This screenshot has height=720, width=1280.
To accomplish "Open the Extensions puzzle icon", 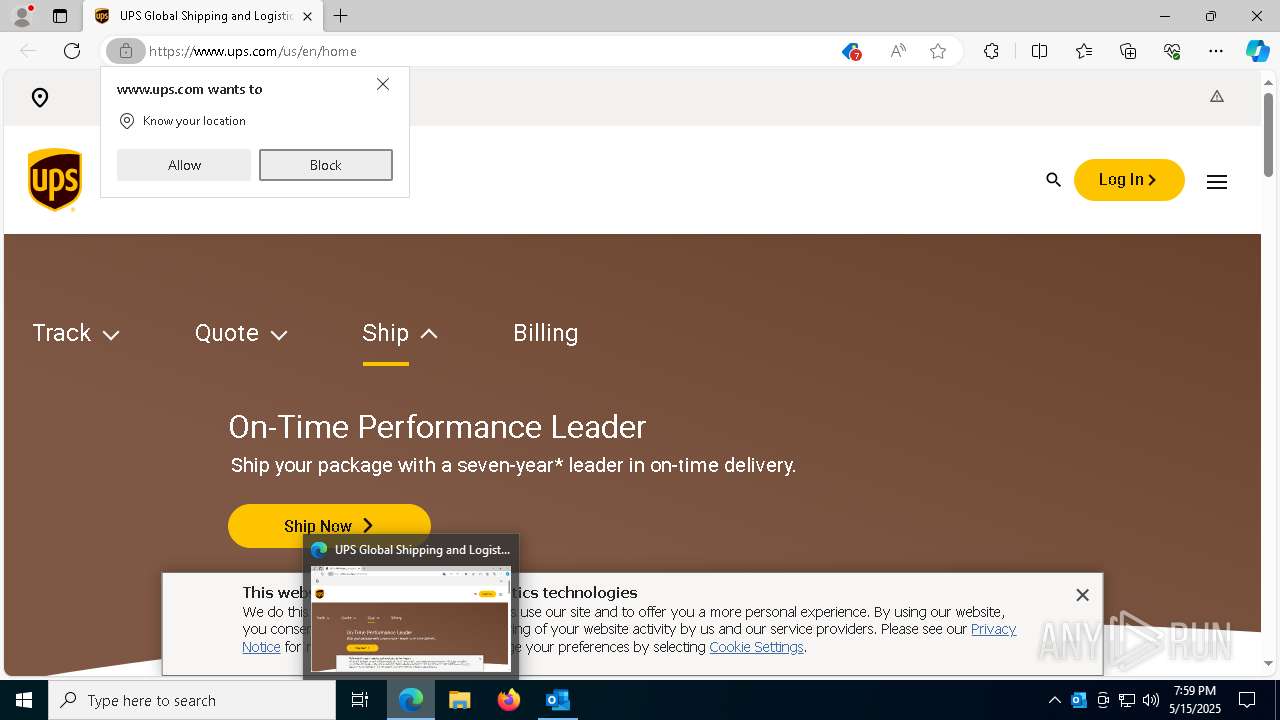I will (x=991, y=51).
